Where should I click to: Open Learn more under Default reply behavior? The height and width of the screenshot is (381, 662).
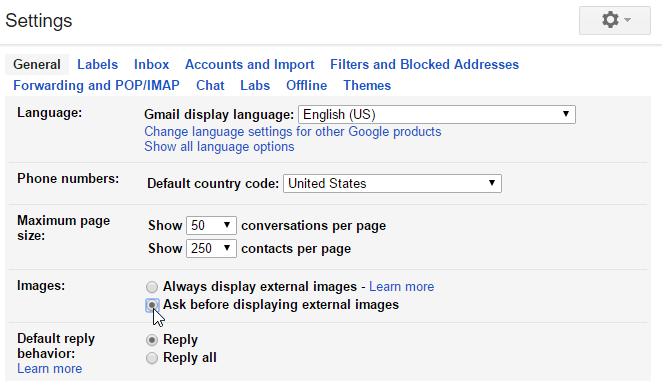pos(49,369)
